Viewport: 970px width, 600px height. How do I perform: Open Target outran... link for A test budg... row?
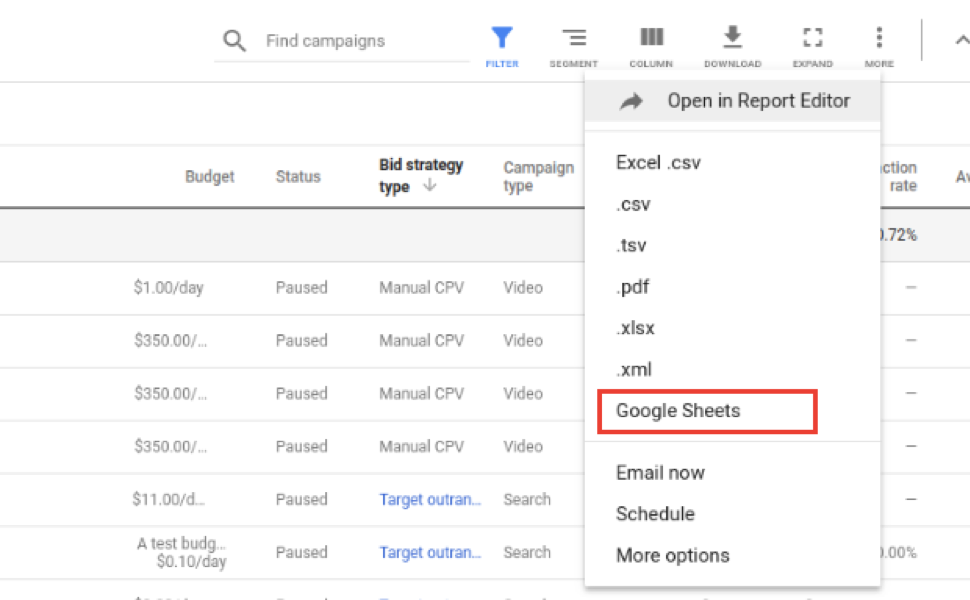[x=430, y=552]
